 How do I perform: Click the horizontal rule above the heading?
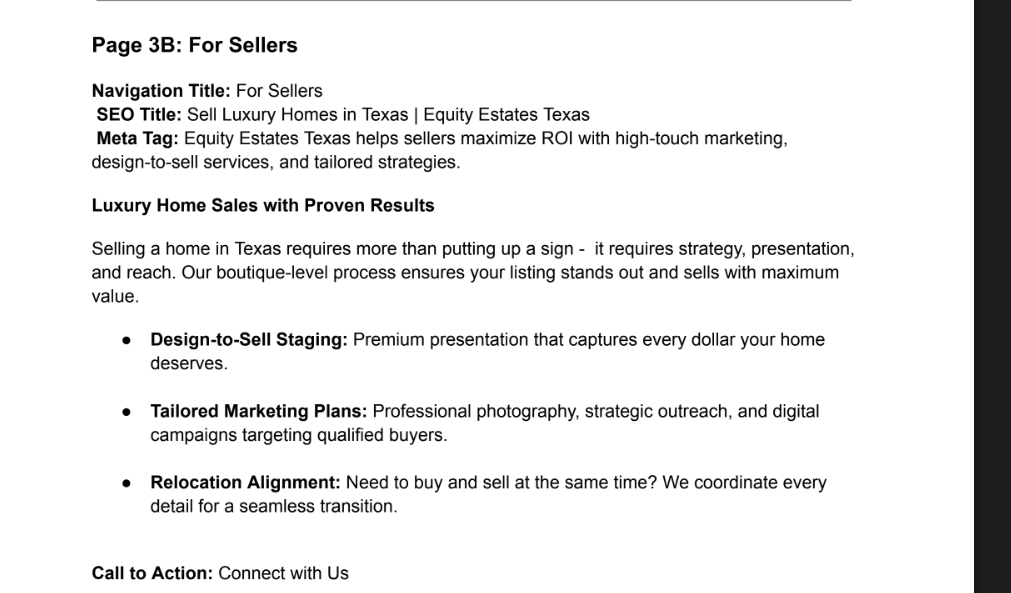474,1
